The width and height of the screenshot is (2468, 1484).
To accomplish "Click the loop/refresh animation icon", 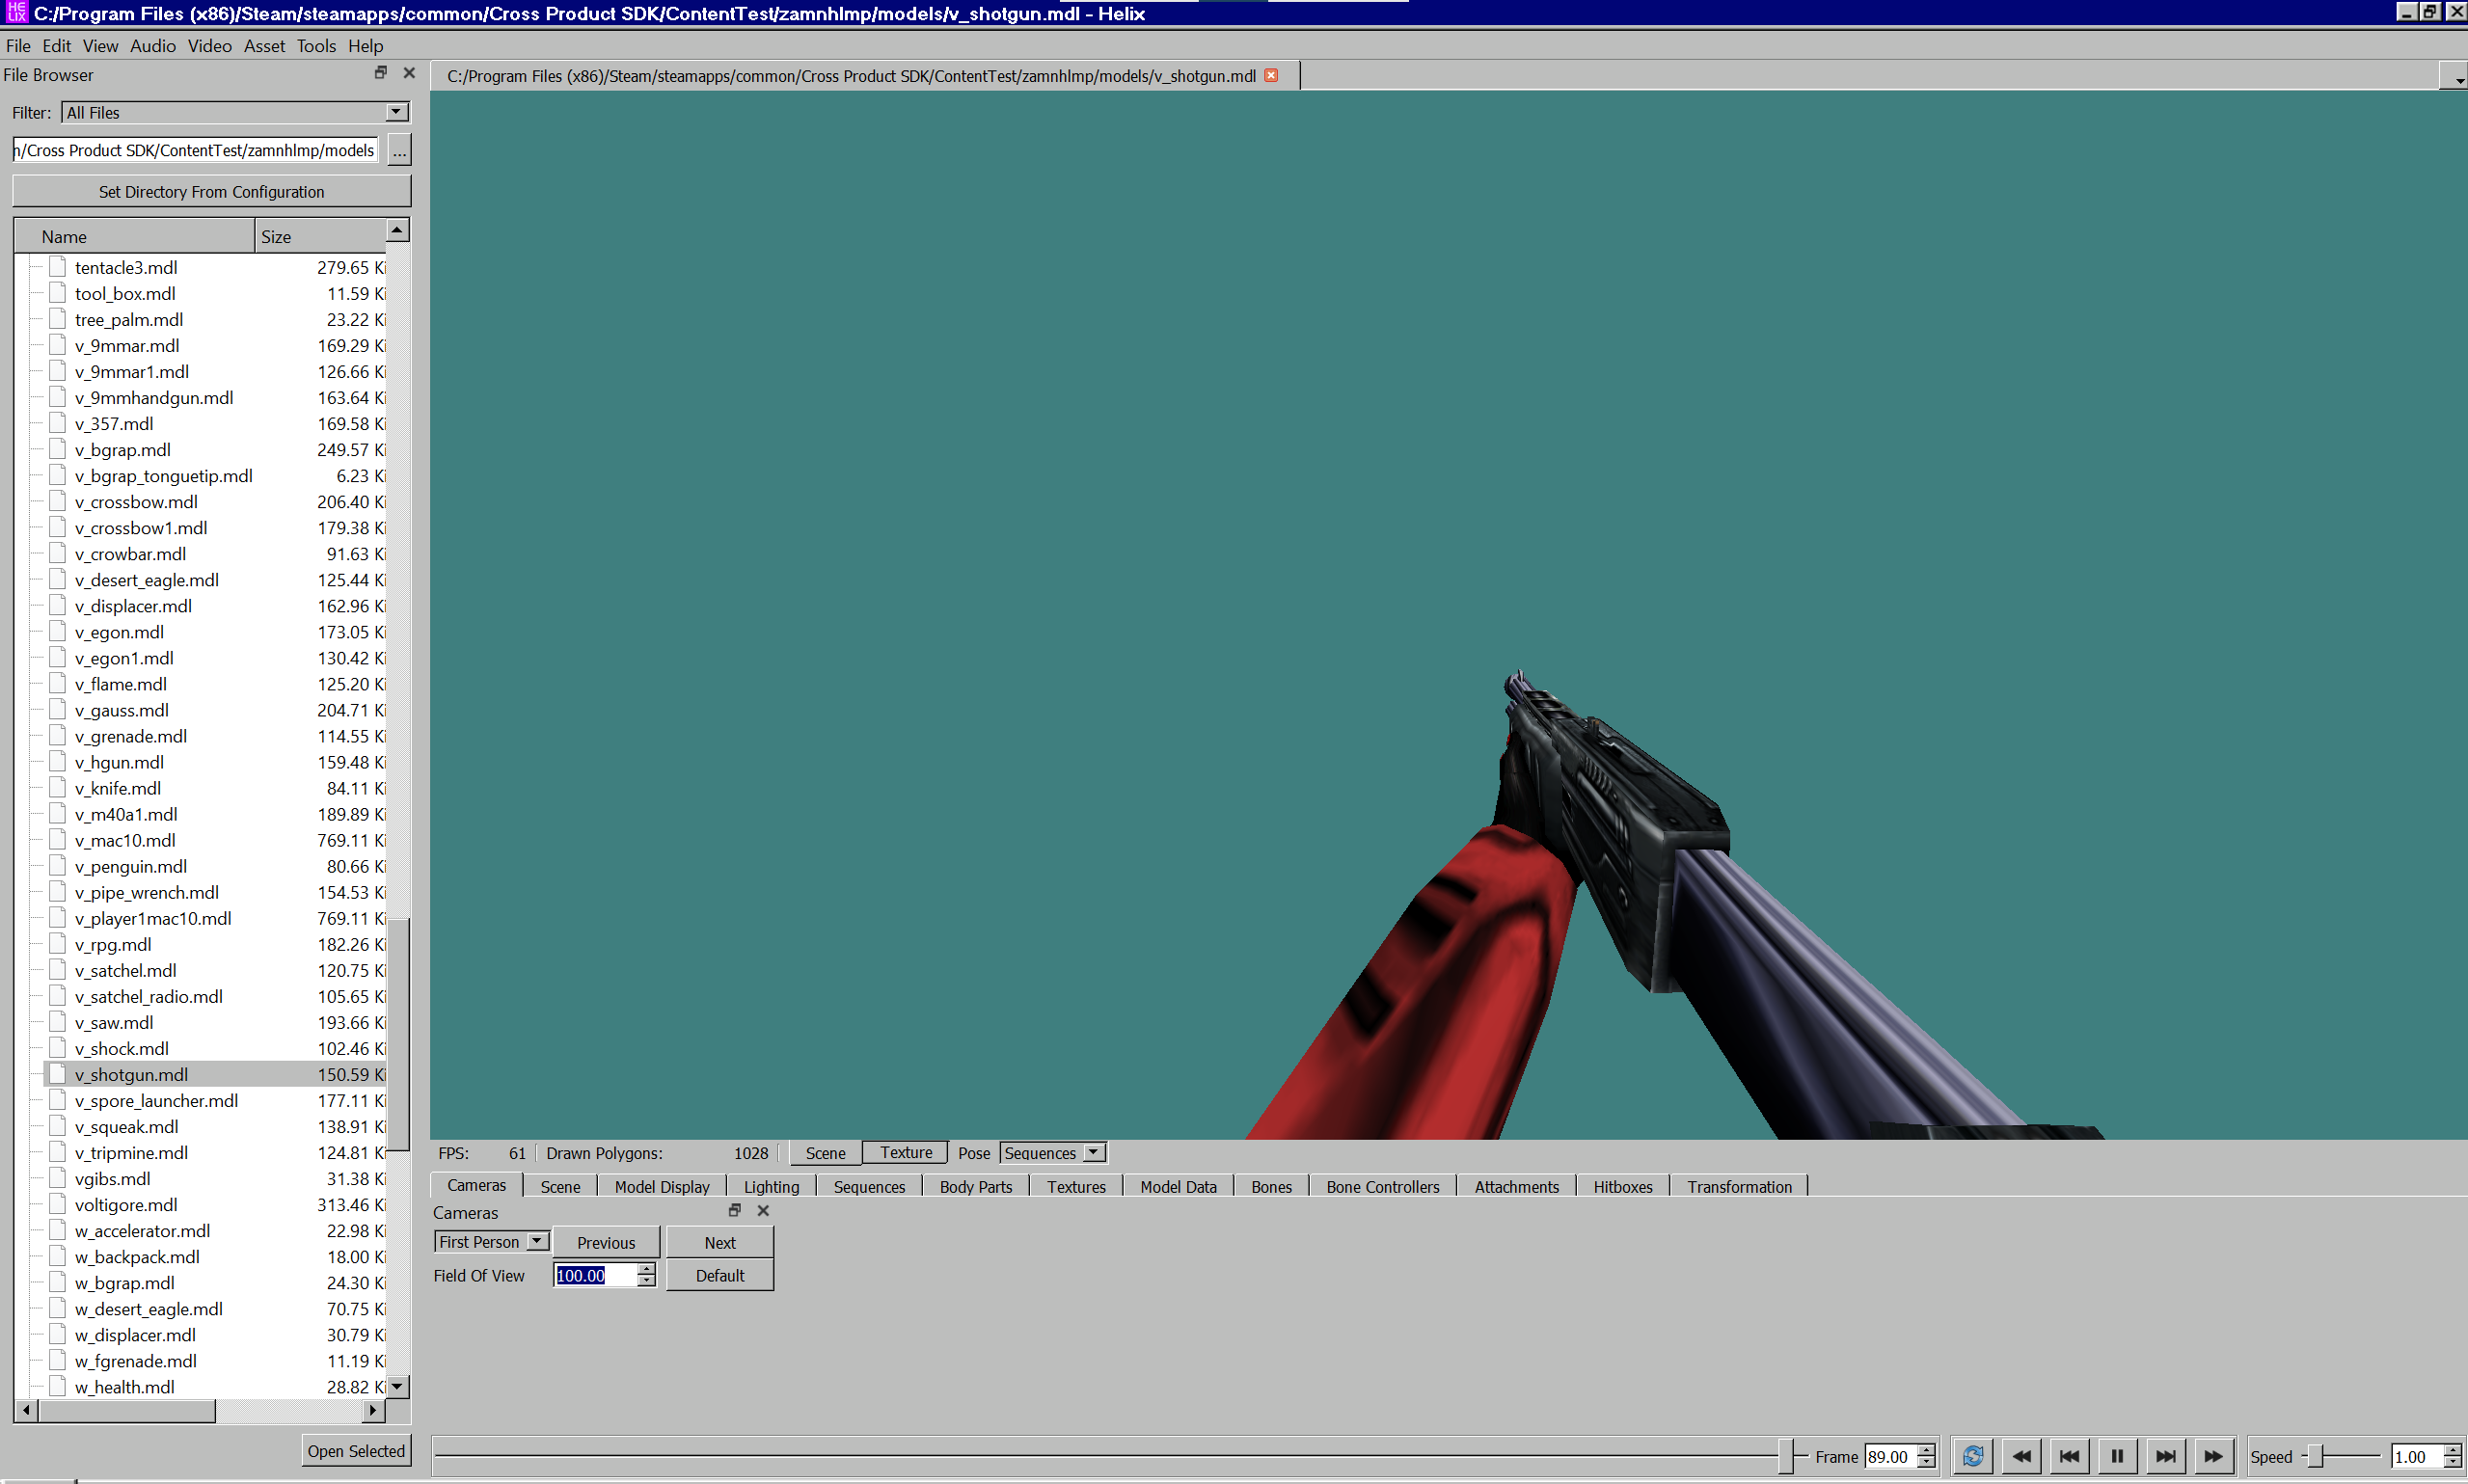I will (x=1972, y=1456).
